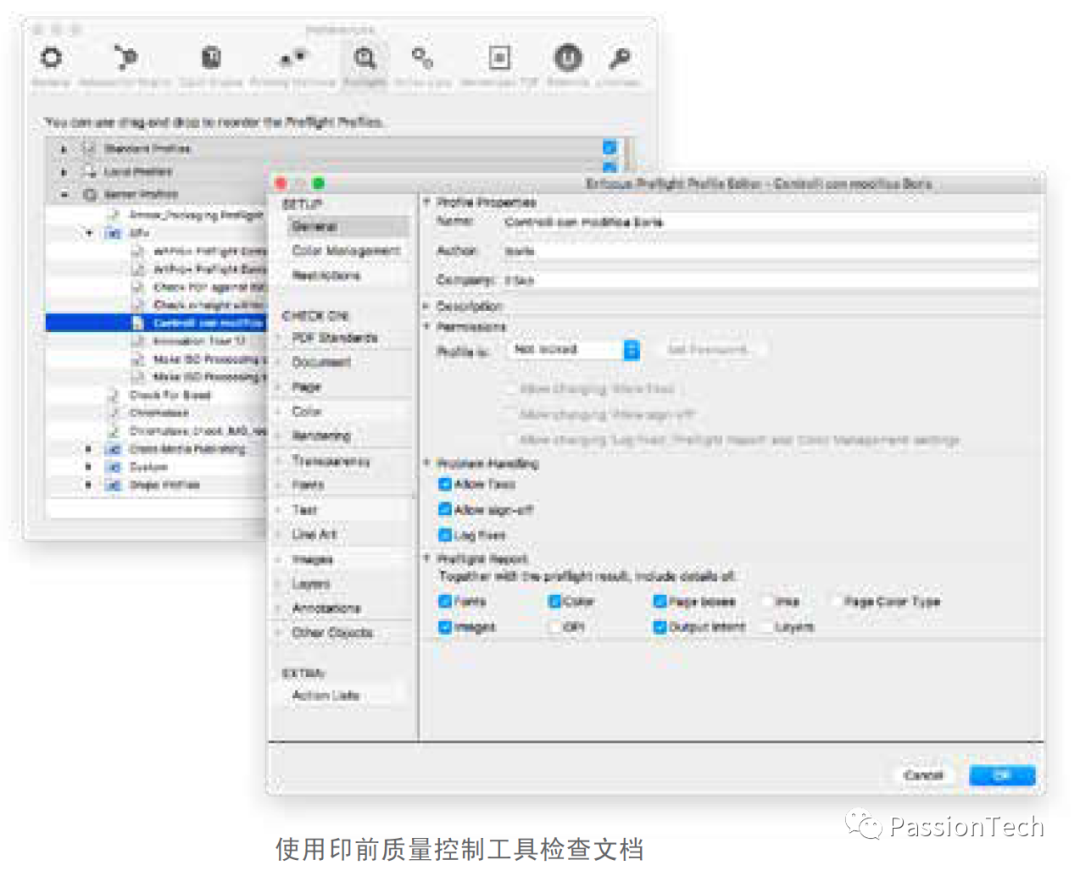Open the Profile is Not locked dropdown

point(574,350)
